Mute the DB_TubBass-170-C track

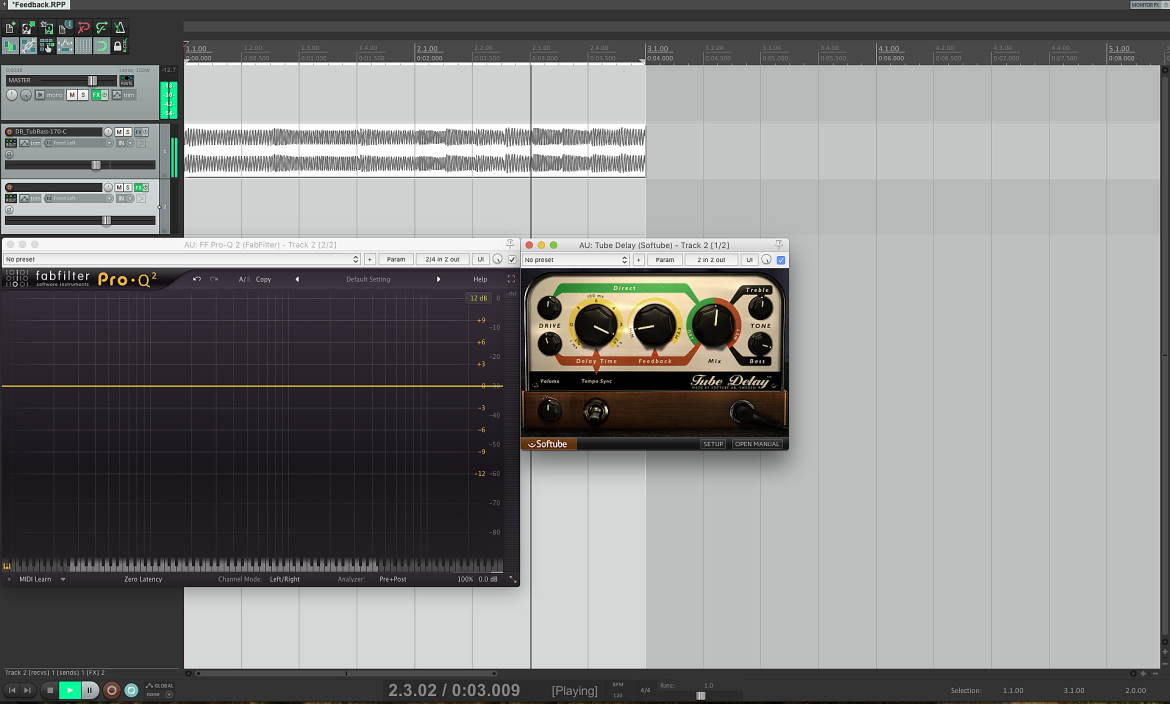(119, 131)
